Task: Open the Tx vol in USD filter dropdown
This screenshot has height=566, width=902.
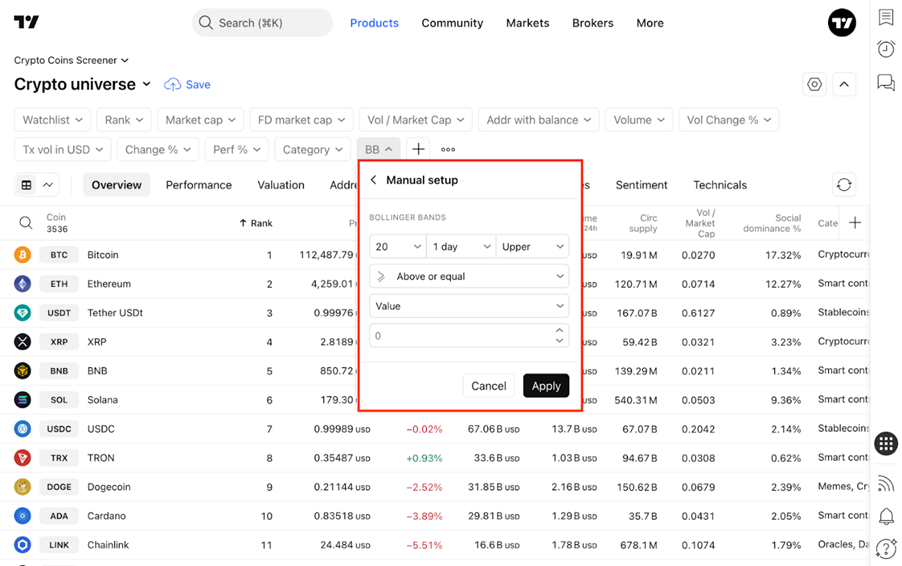Action: (63, 150)
